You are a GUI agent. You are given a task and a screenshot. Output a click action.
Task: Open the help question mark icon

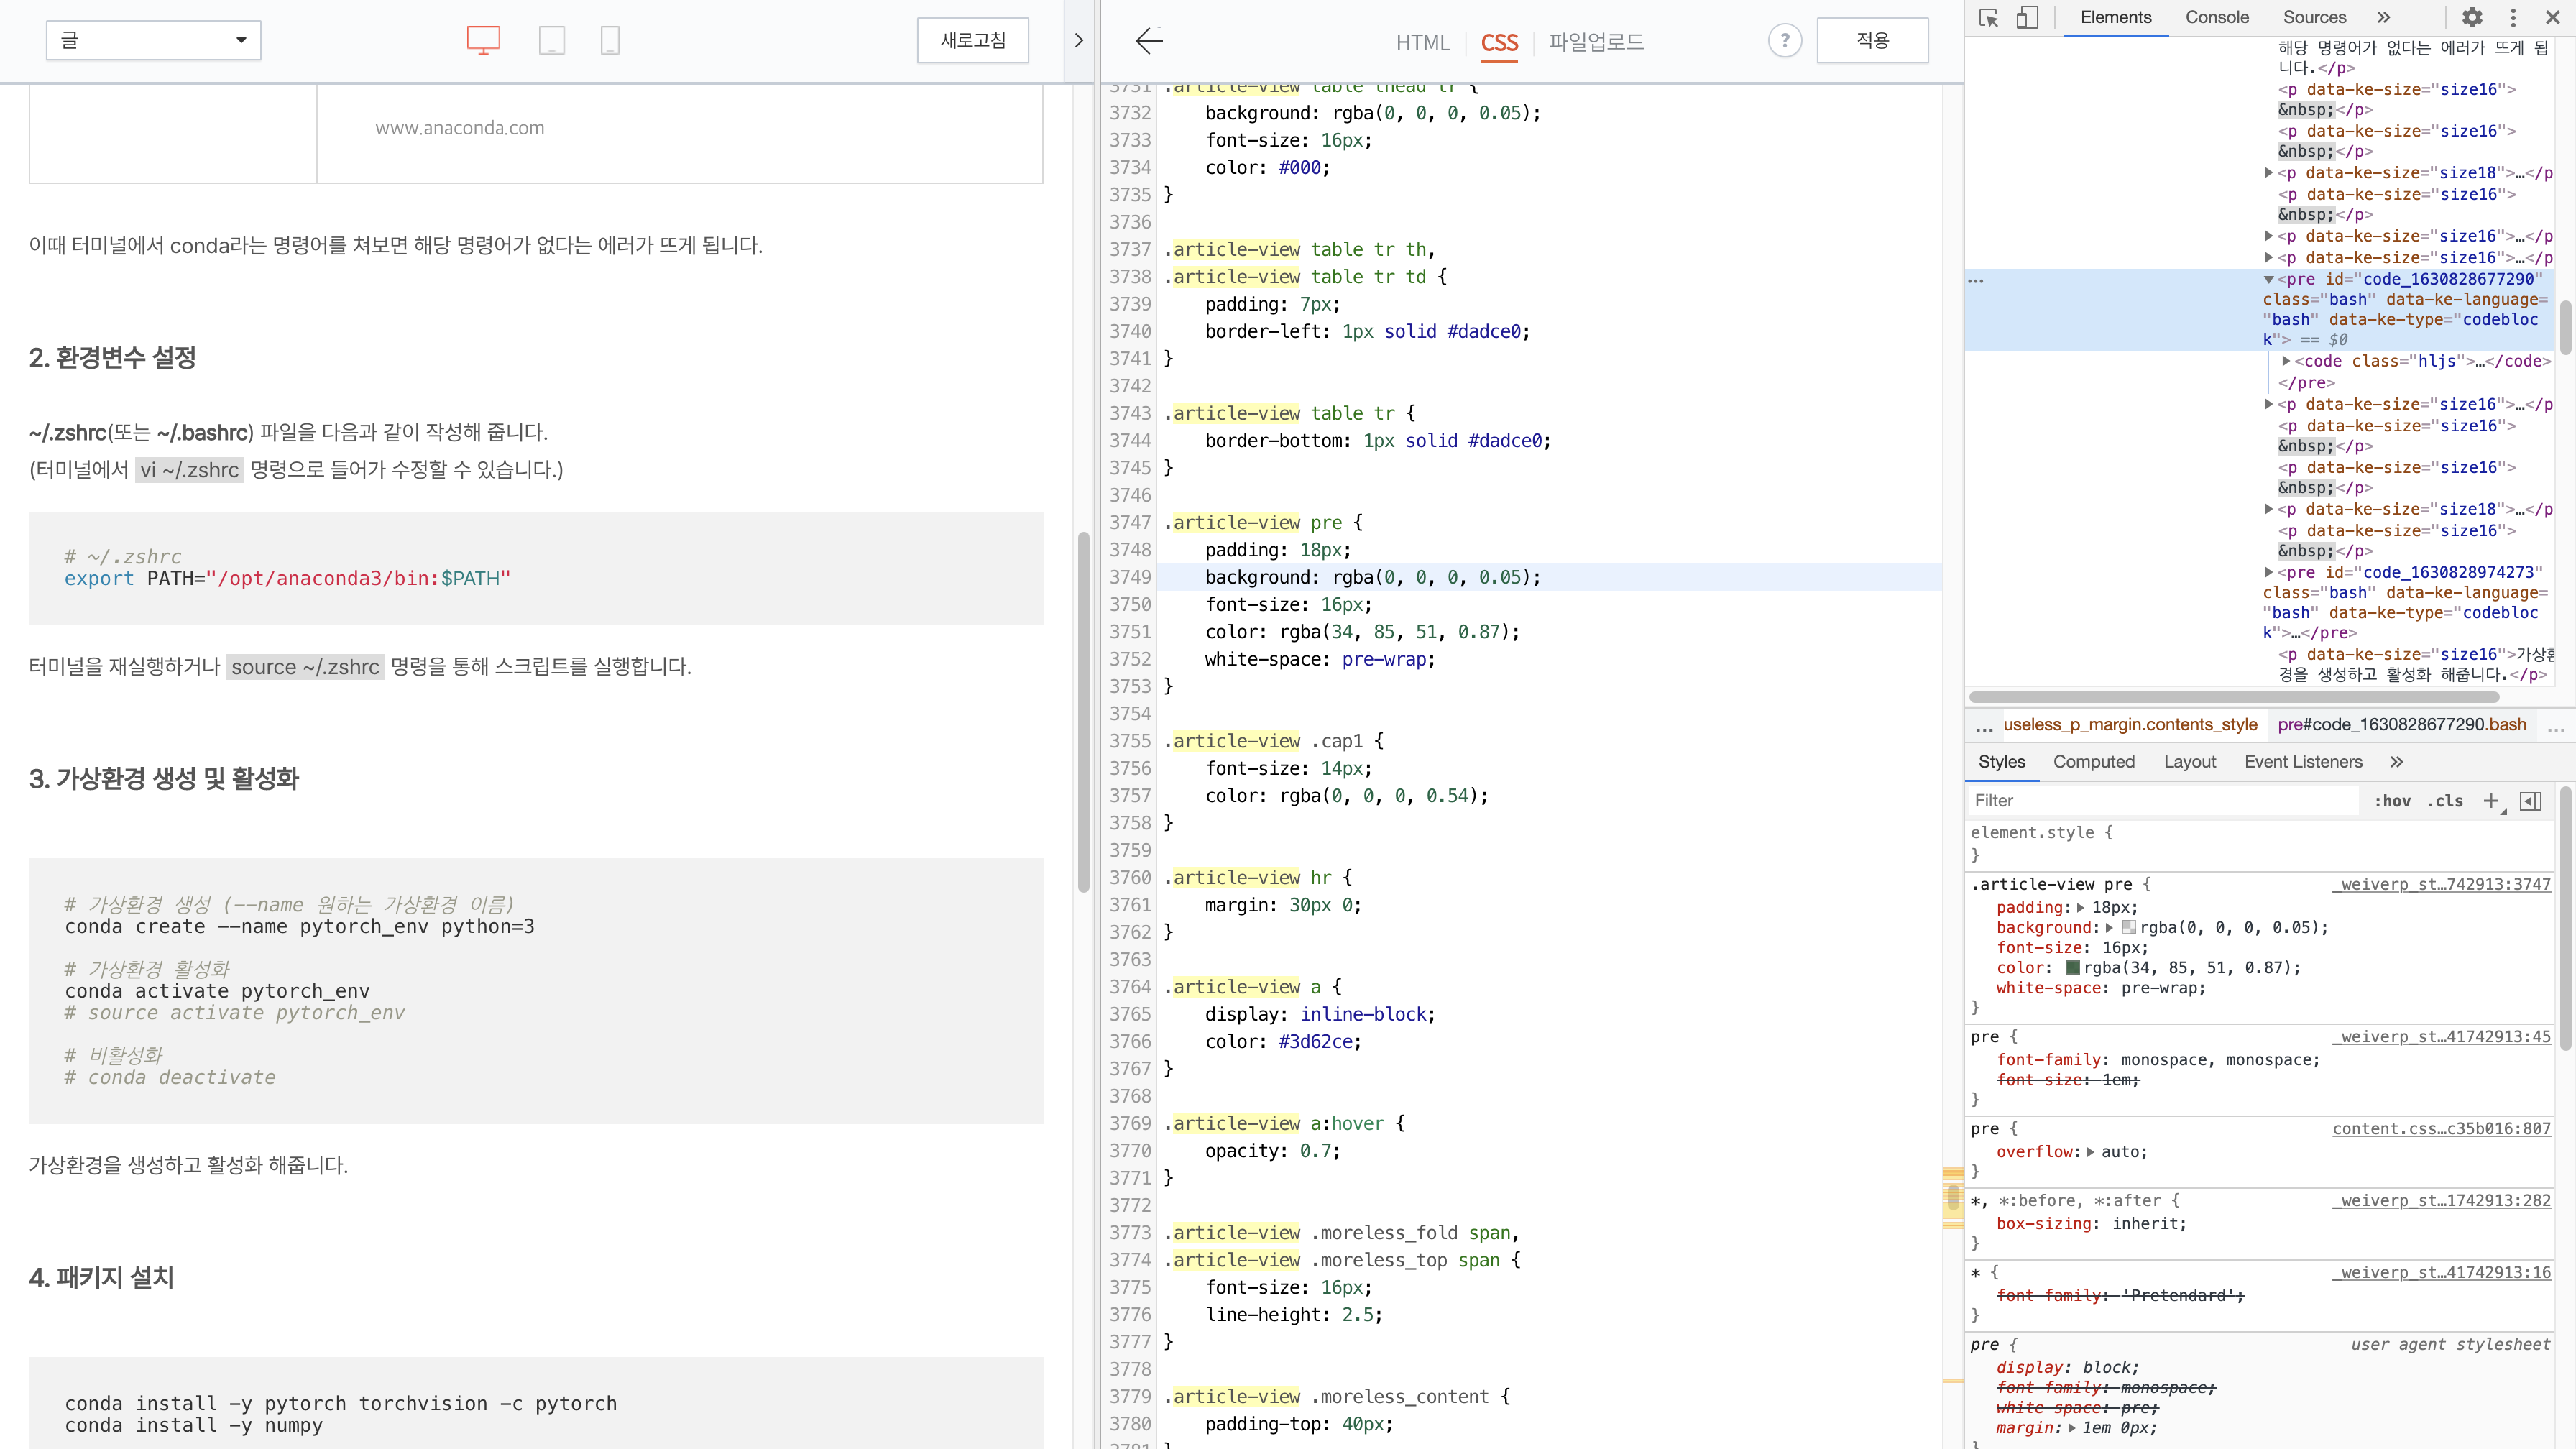pyautogui.click(x=1784, y=40)
